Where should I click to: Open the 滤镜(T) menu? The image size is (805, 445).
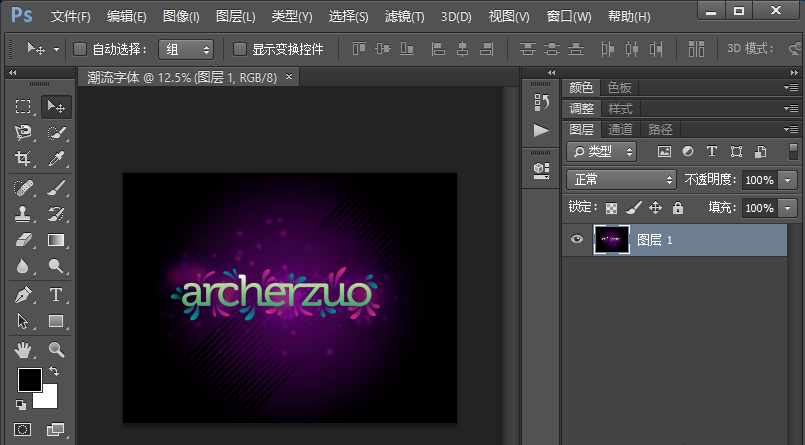[x=405, y=17]
